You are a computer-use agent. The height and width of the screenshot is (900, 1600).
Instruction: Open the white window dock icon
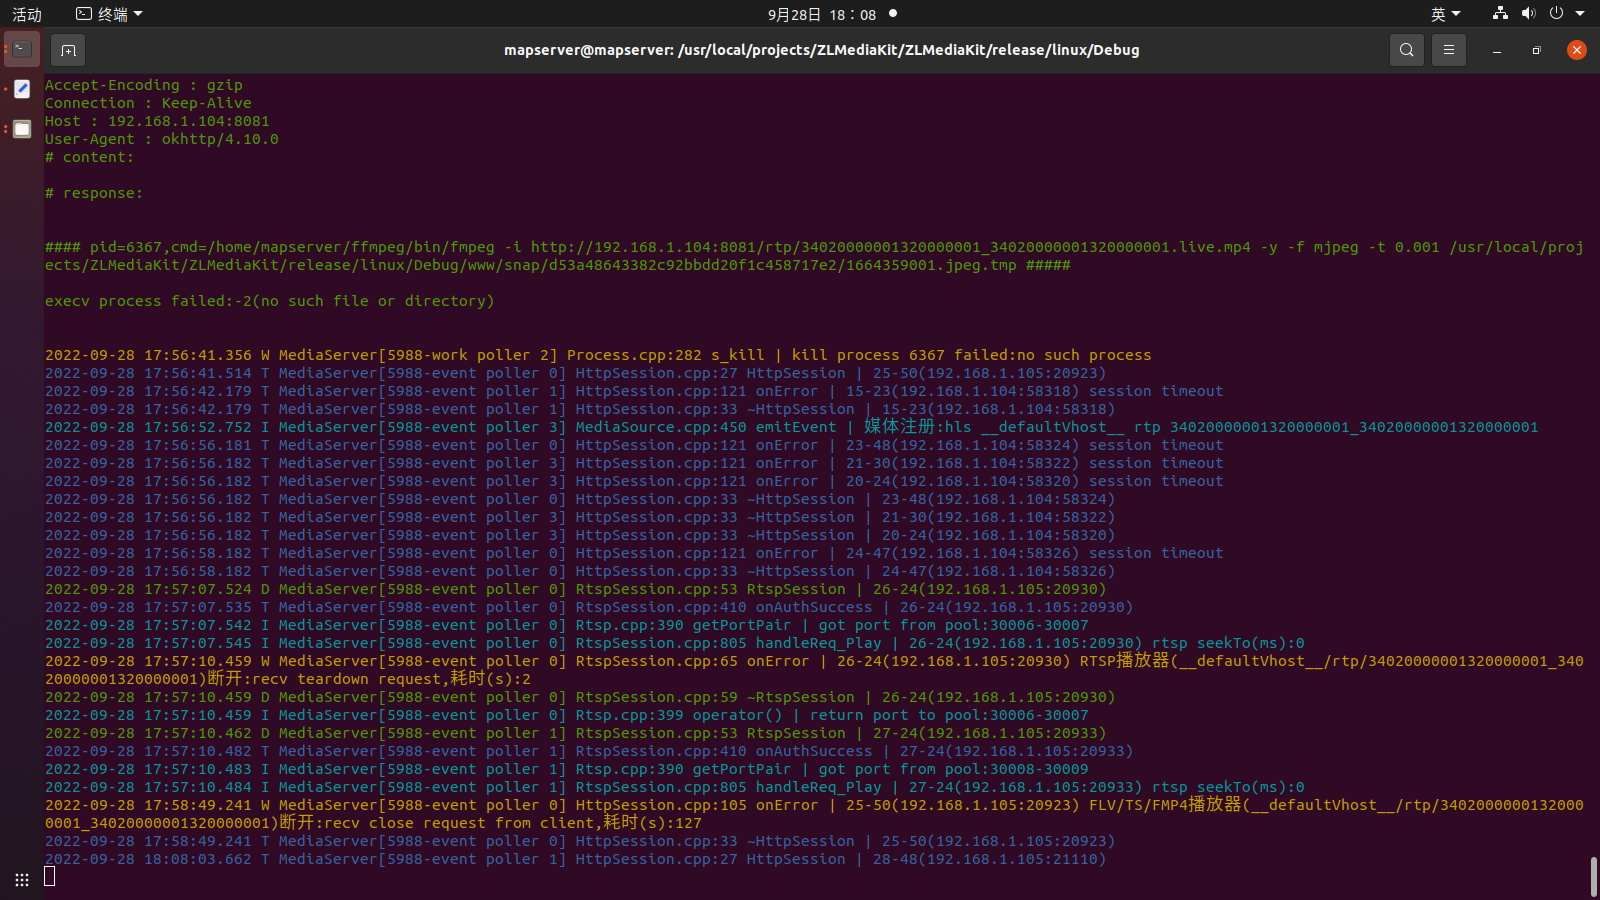click(22, 129)
